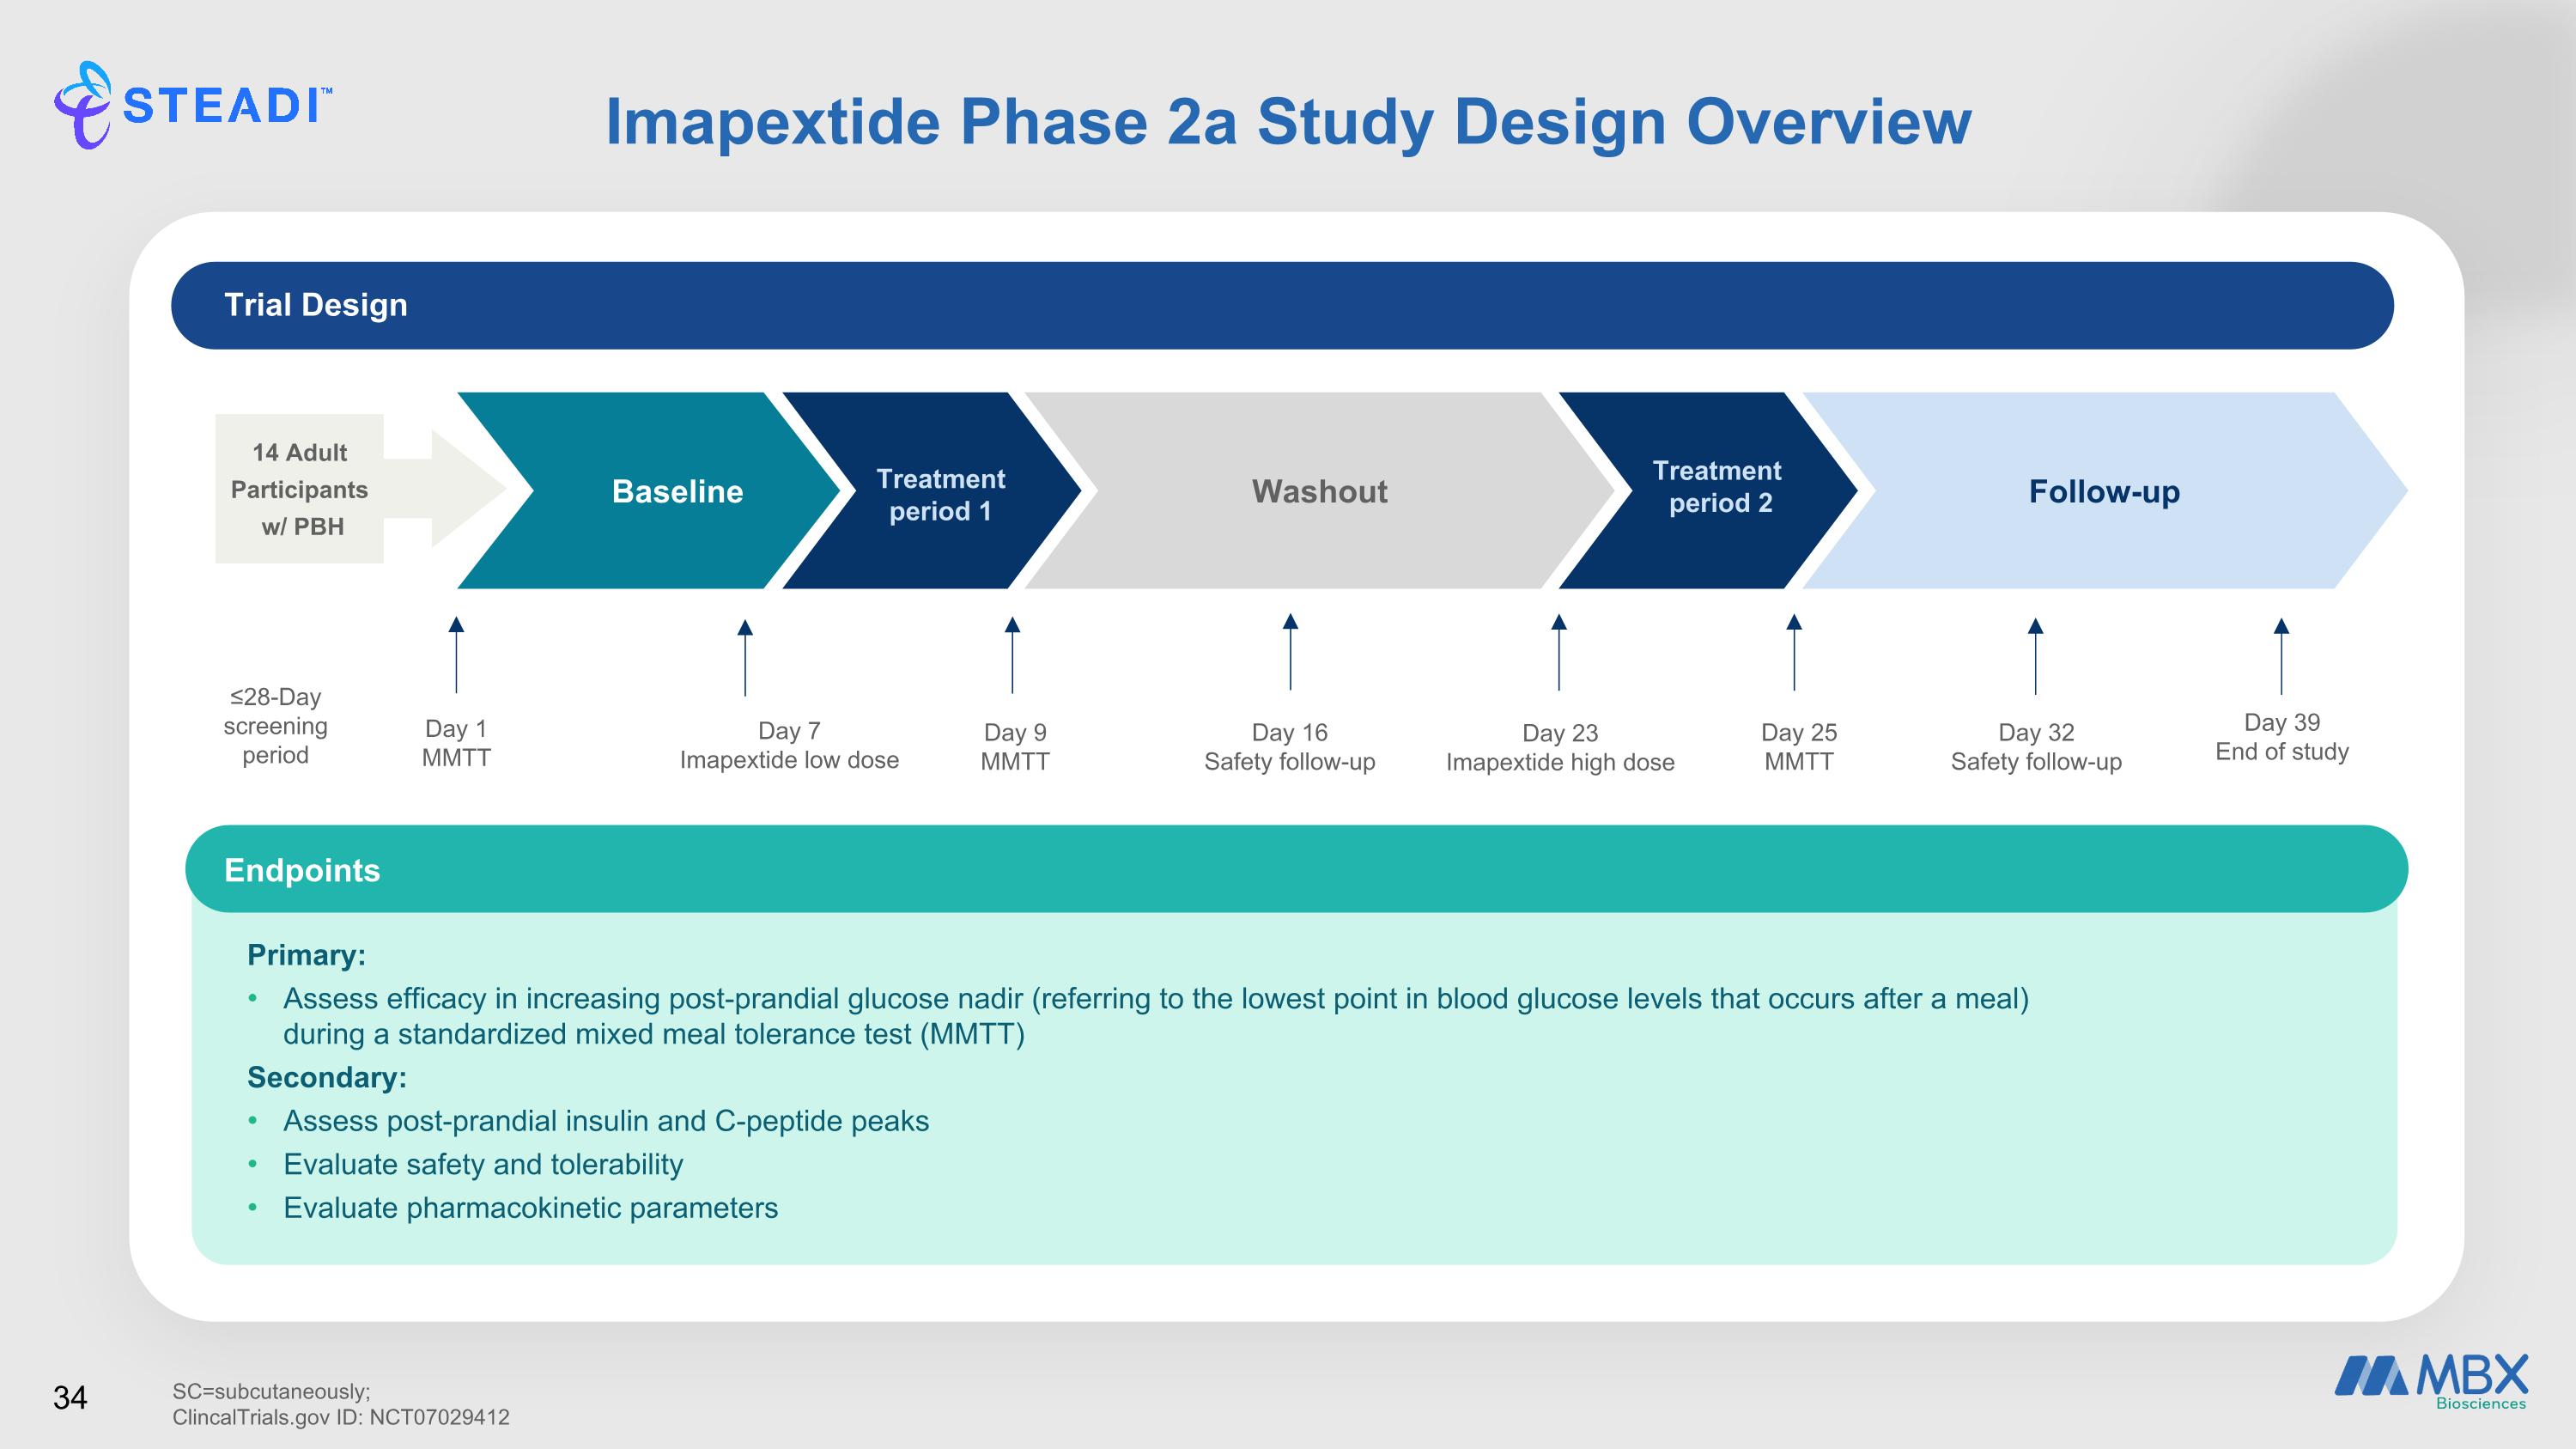Select 'Day 32 Safety follow-up' label
The width and height of the screenshot is (2576, 1449).
[x=2036, y=747]
